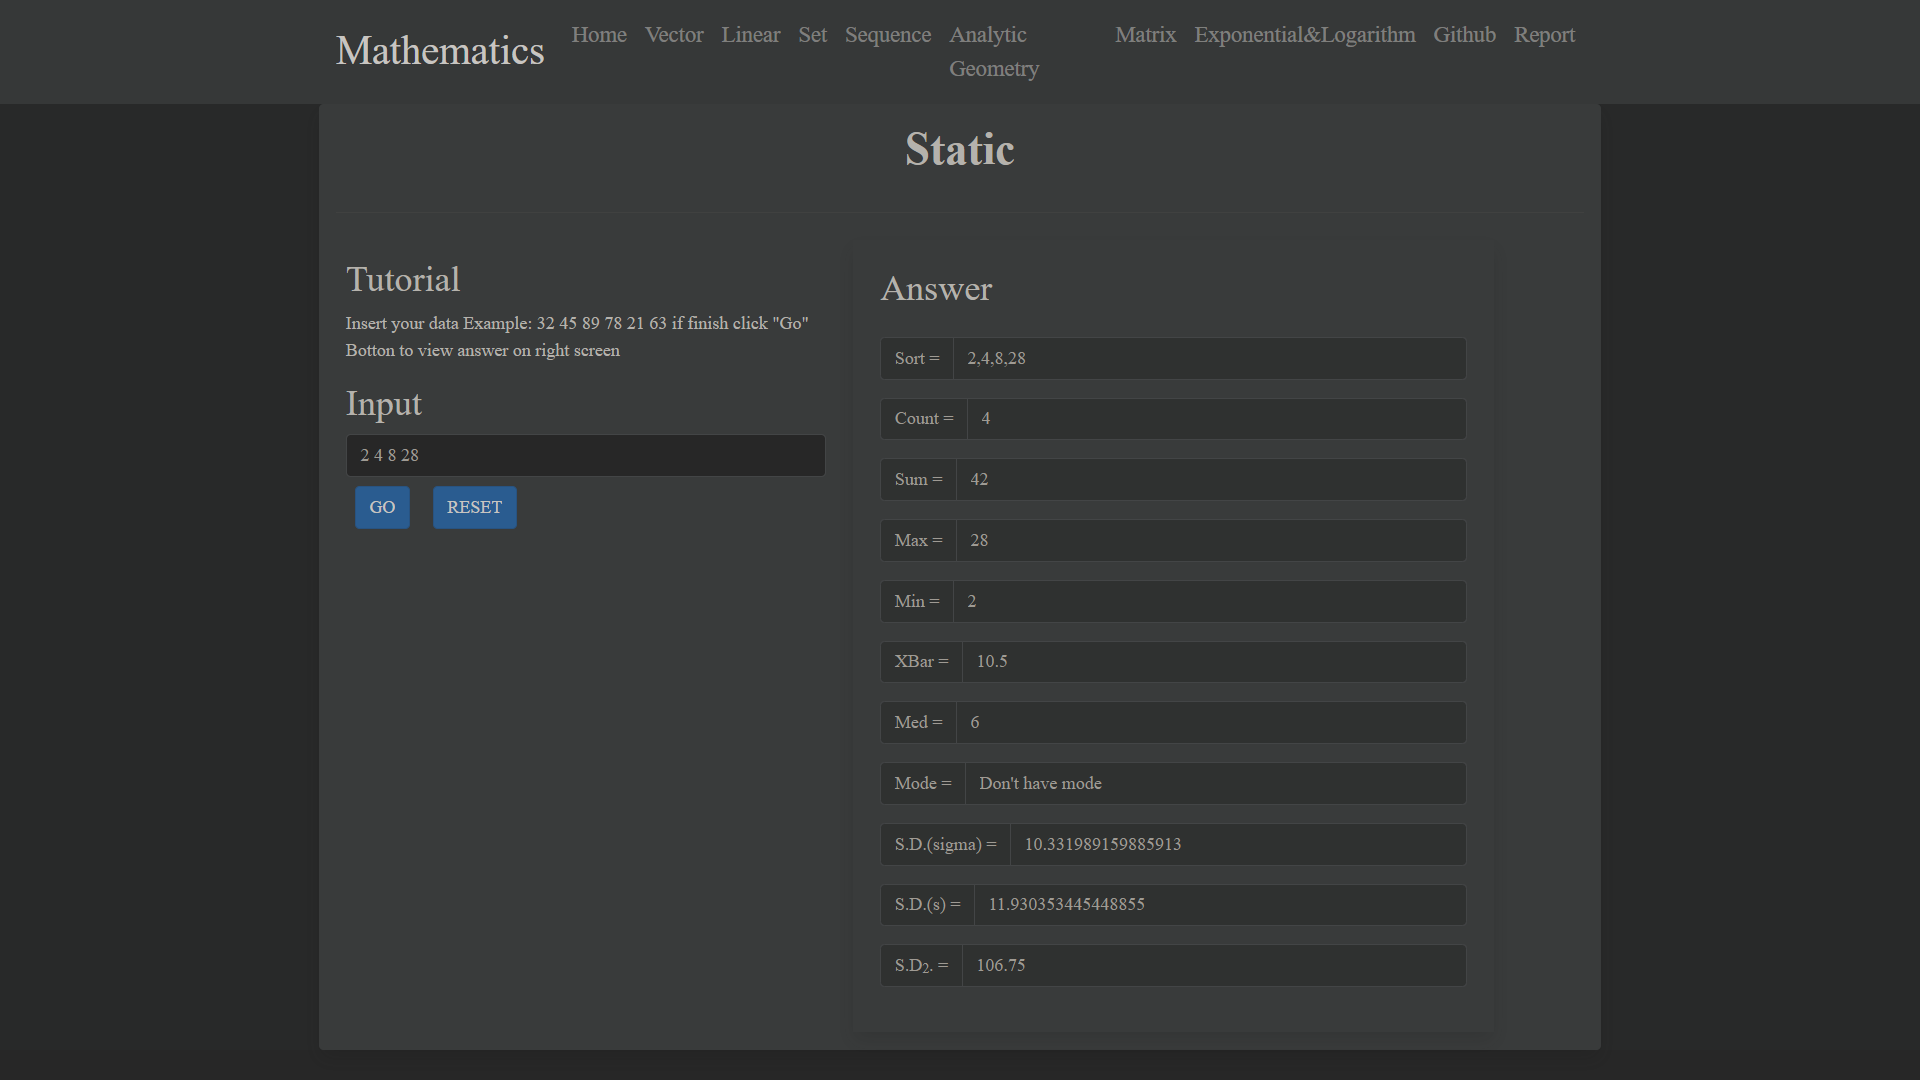Select the Sum answer field
Viewport: 1920px width, 1080px height.
[x=1211, y=479]
